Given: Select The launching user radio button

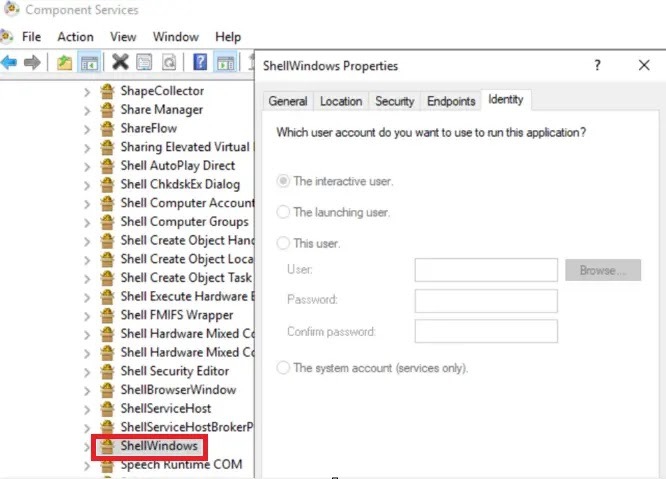Looking at the screenshot, I should coord(283,212).
